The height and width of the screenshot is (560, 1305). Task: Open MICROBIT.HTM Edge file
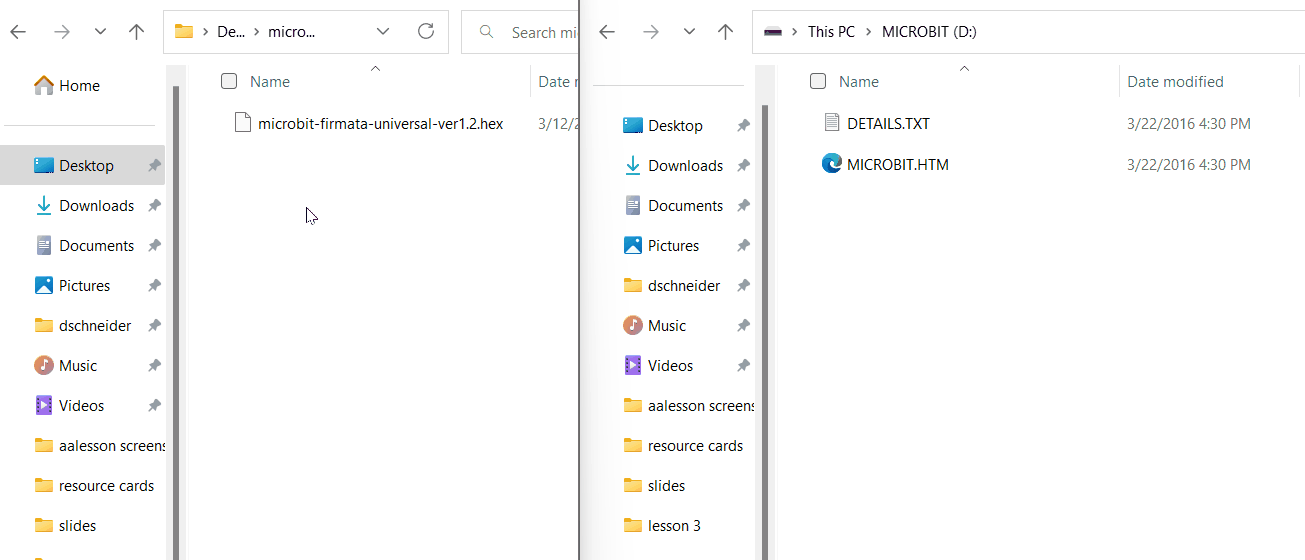pos(897,164)
